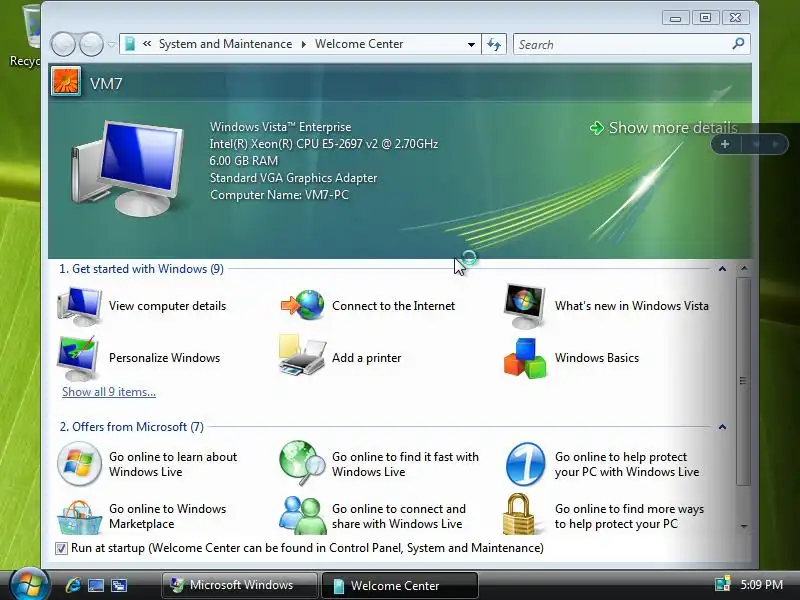The width and height of the screenshot is (800, 600).
Task: Click the connect and share people icon
Action: 302,515
